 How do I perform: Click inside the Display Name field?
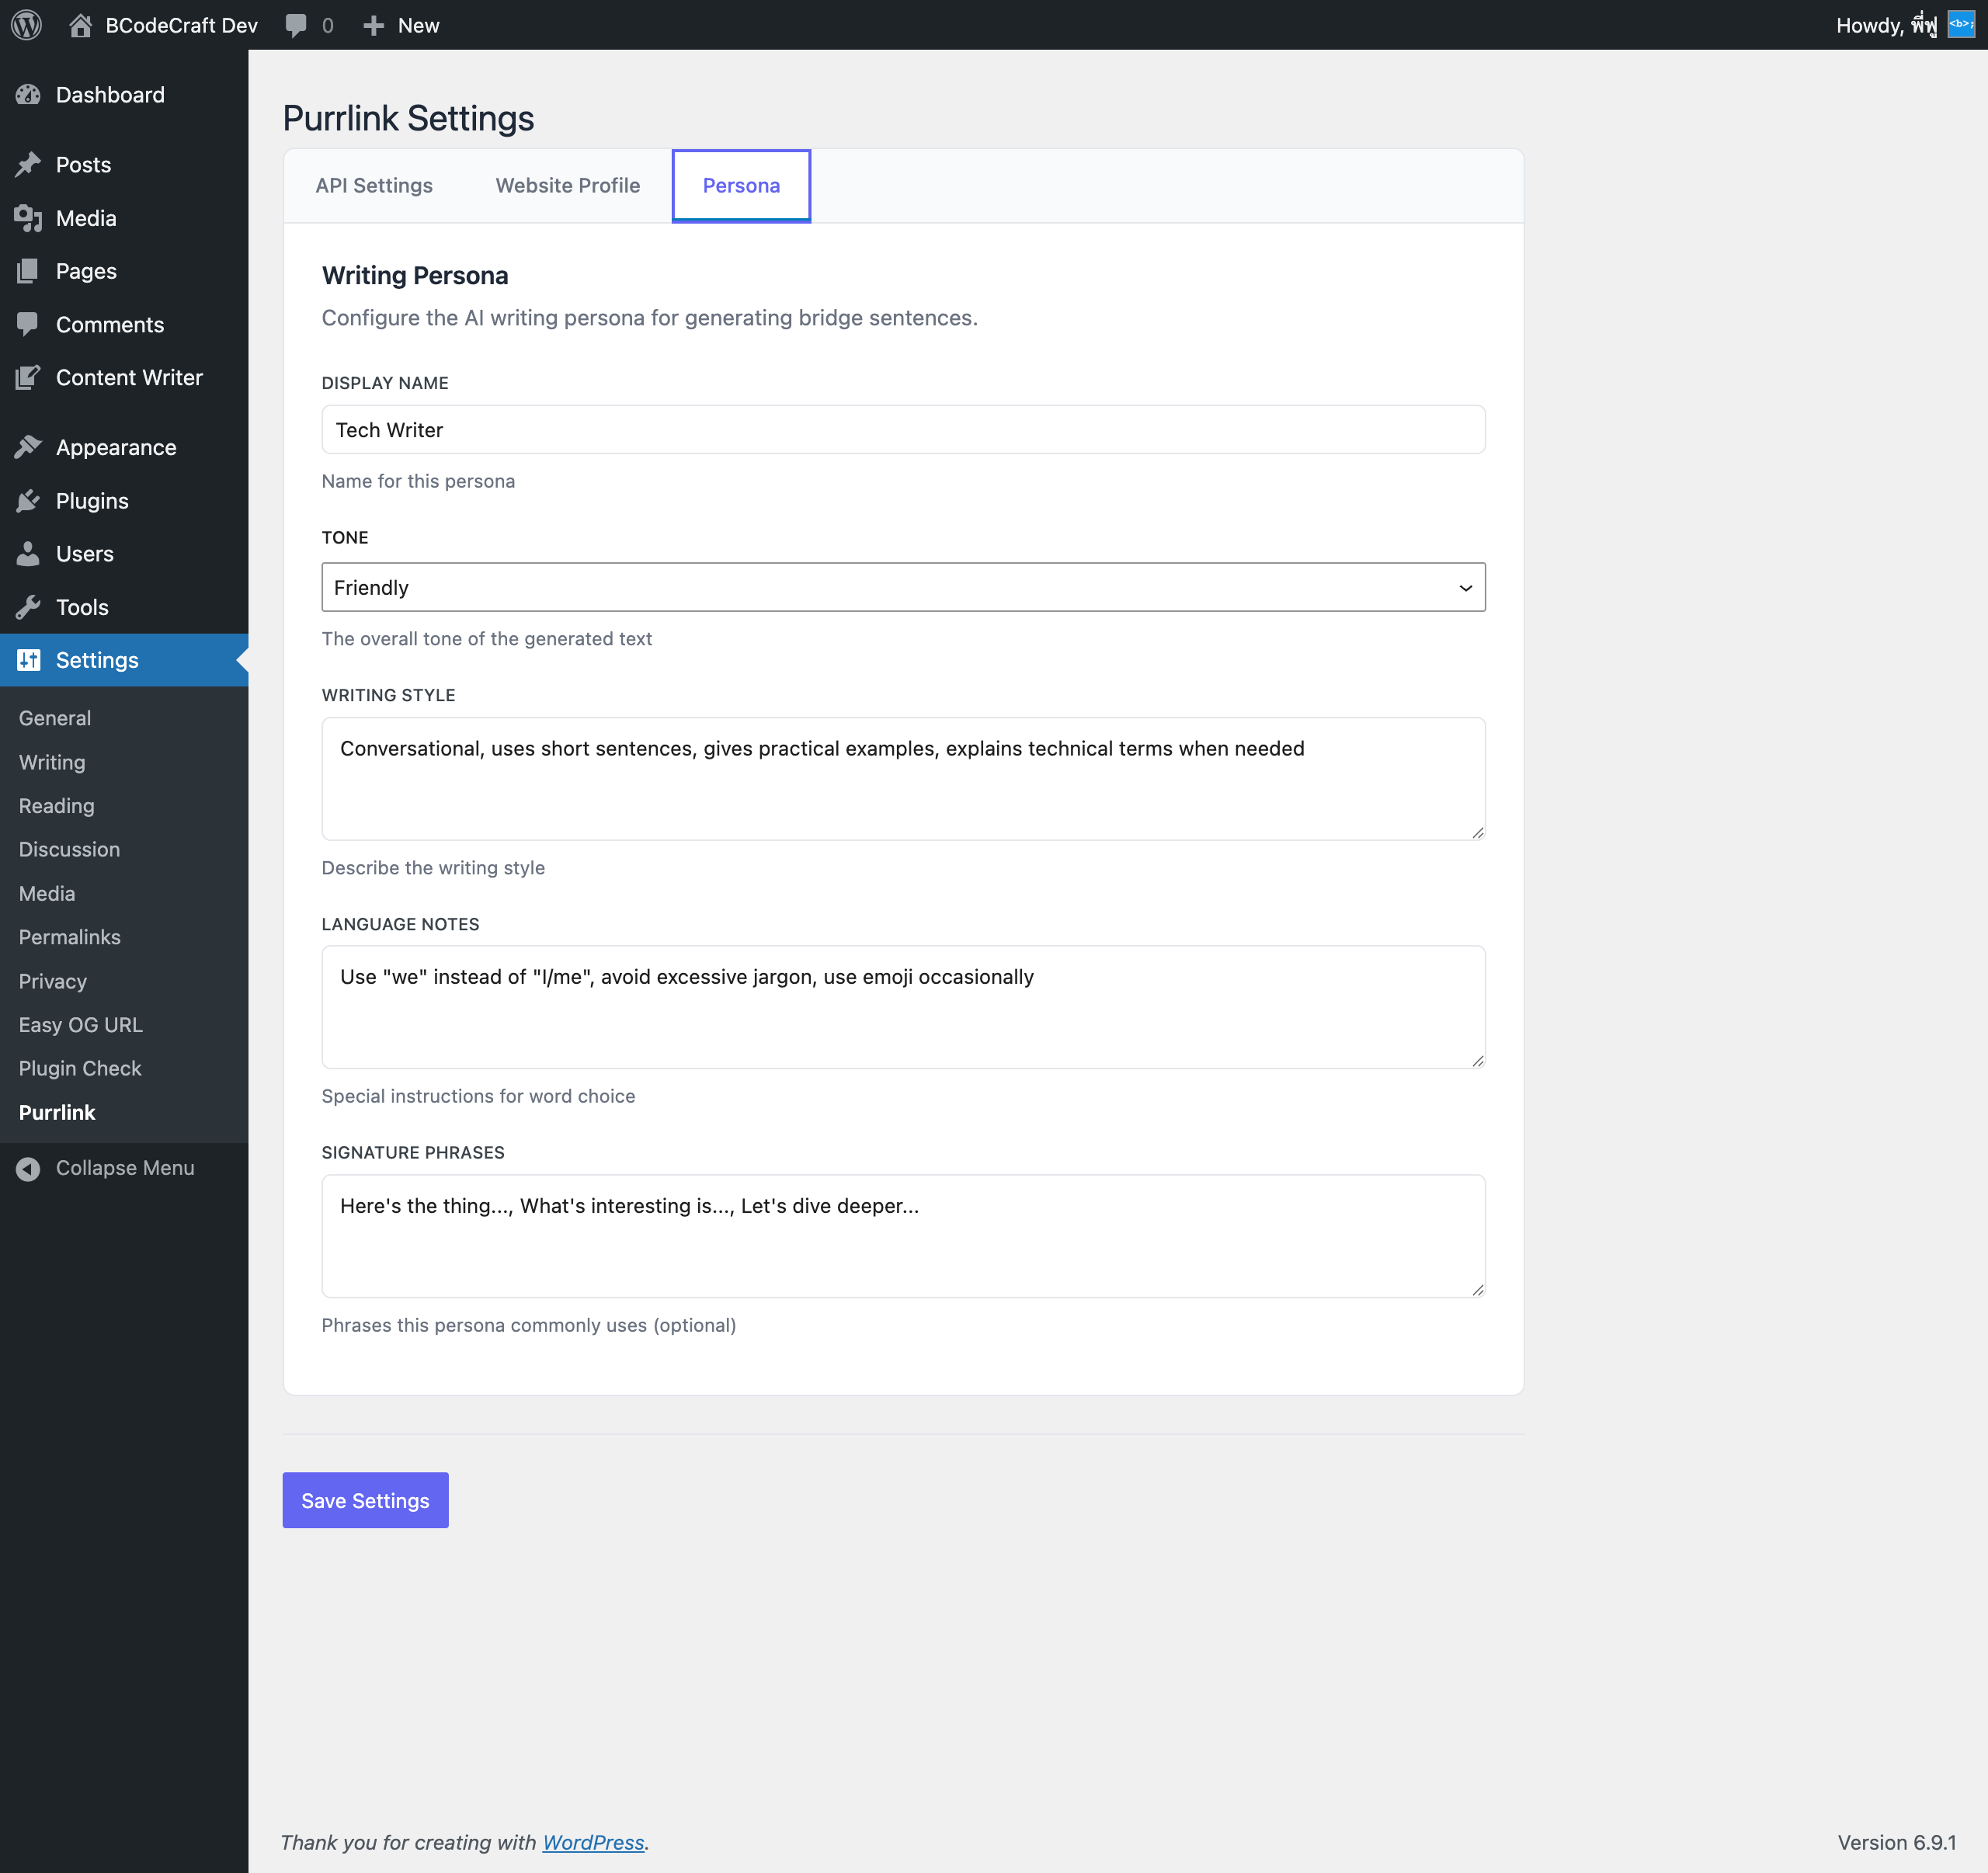coord(902,429)
